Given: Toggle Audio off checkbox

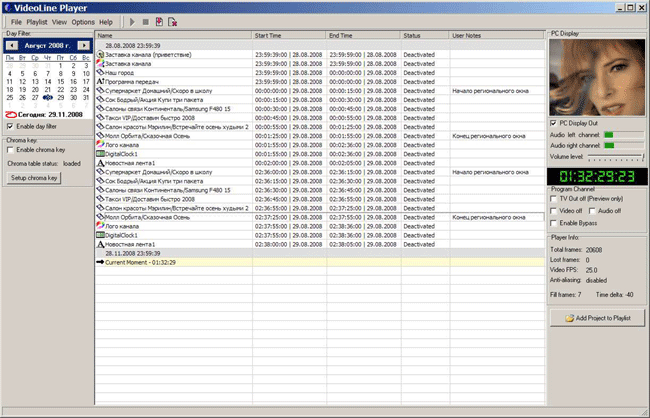Looking at the screenshot, I should click(x=592, y=211).
